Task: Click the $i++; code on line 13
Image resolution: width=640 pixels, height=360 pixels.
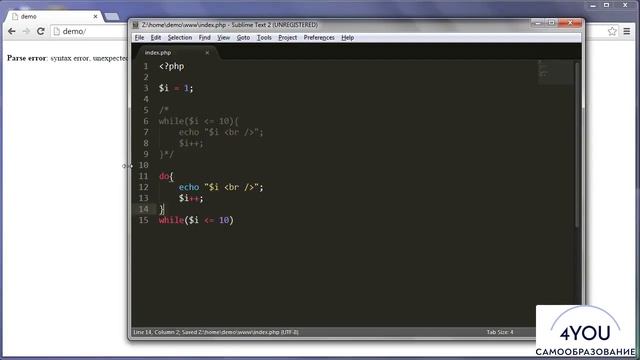Action: click(191, 198)
